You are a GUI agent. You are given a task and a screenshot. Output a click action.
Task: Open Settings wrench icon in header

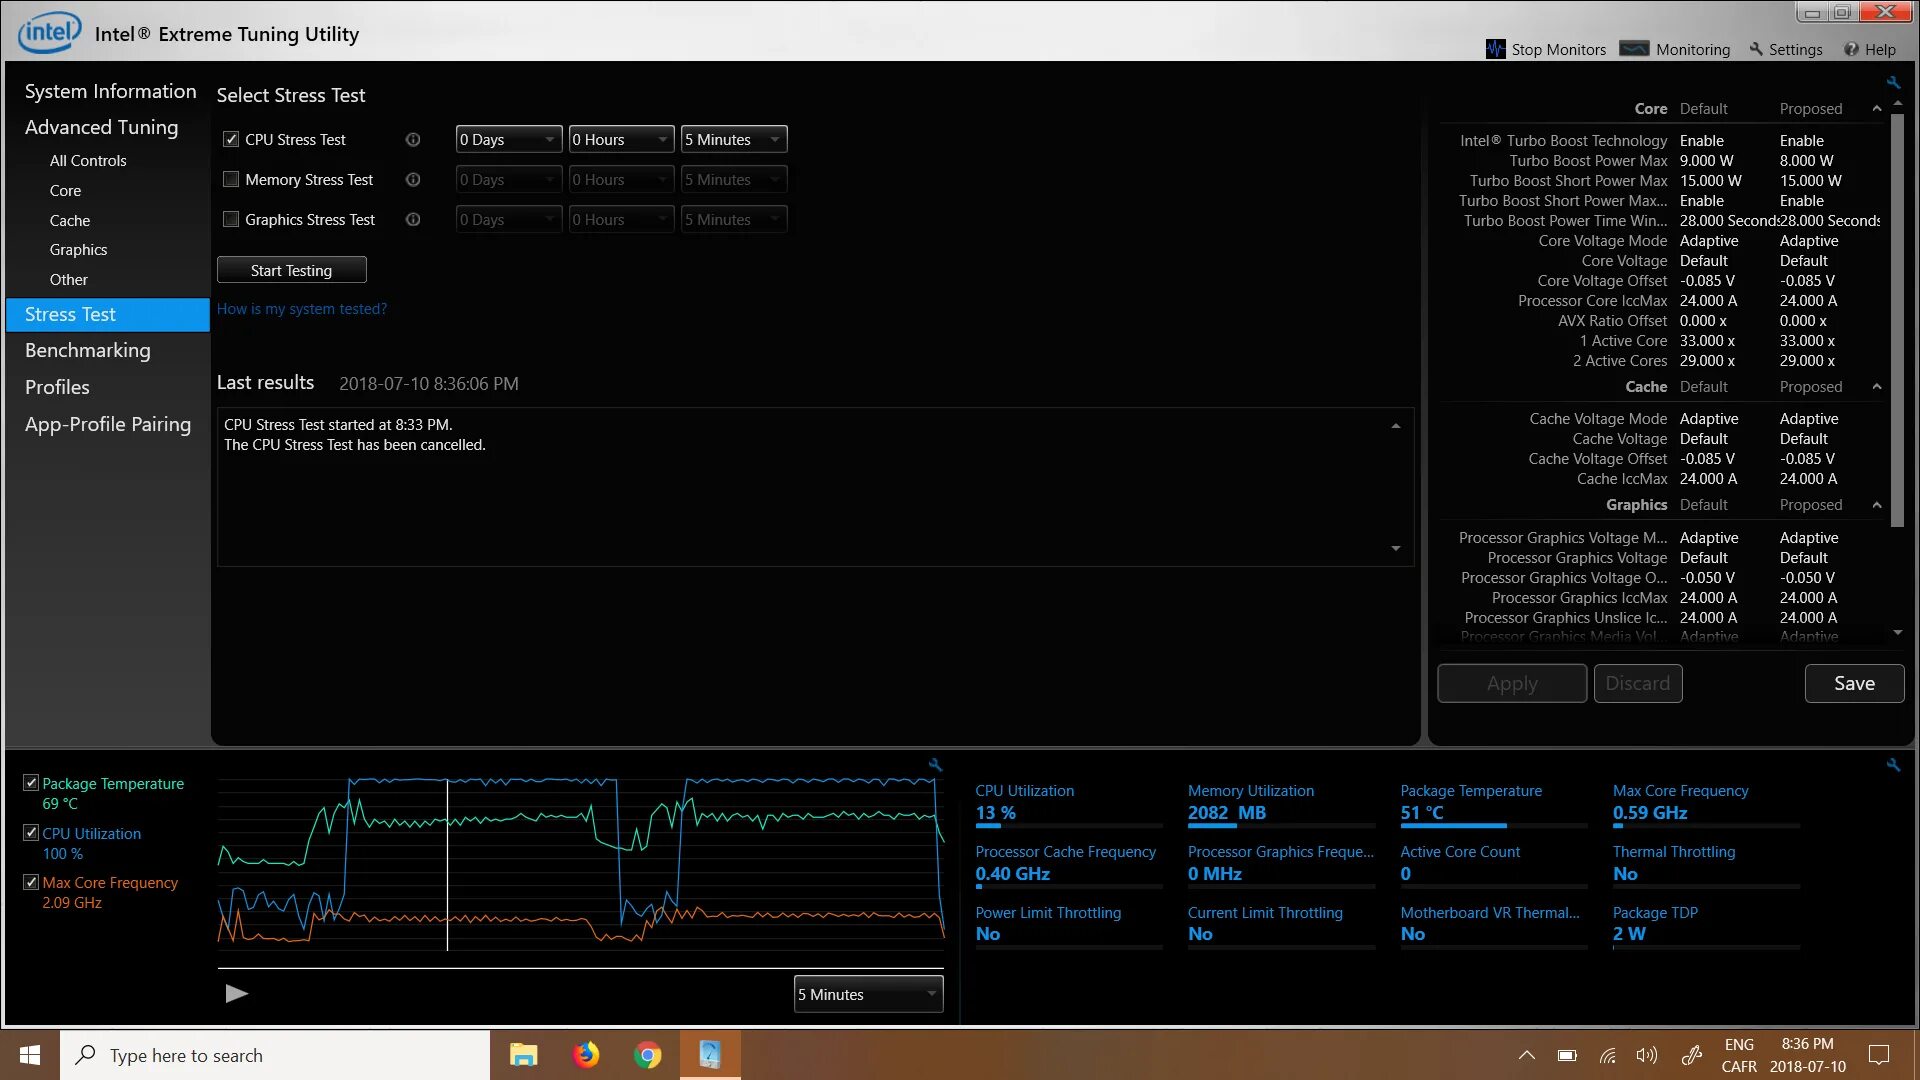click(1756, 49)
